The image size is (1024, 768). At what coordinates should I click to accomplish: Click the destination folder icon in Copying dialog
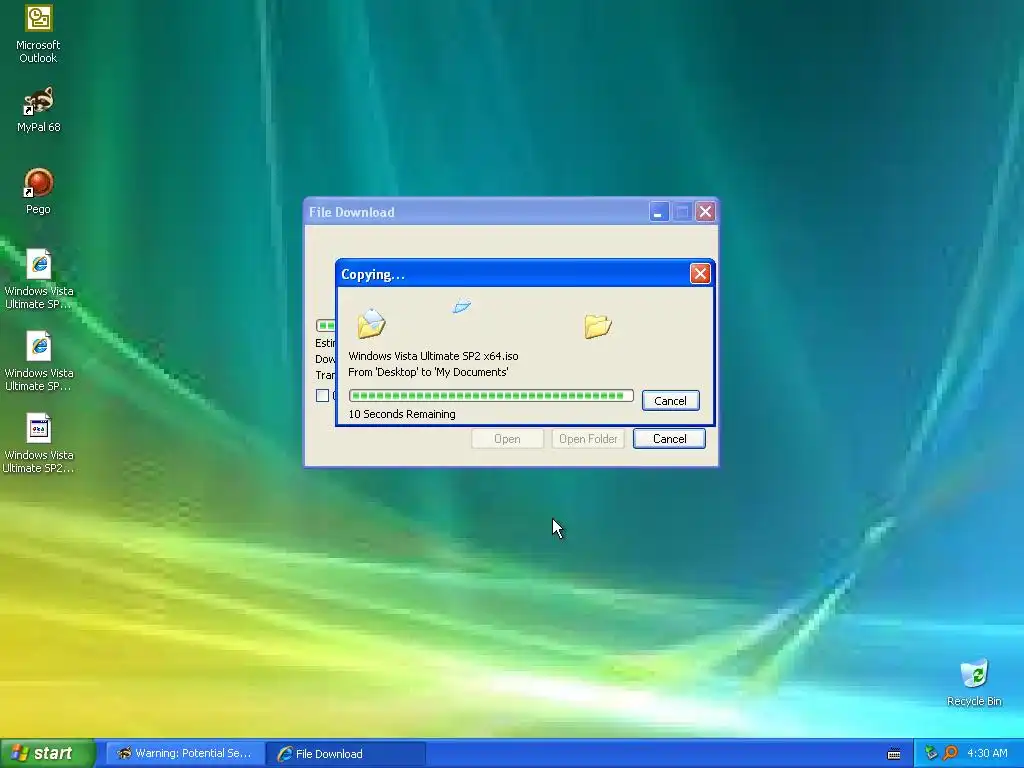coord(598,325)
